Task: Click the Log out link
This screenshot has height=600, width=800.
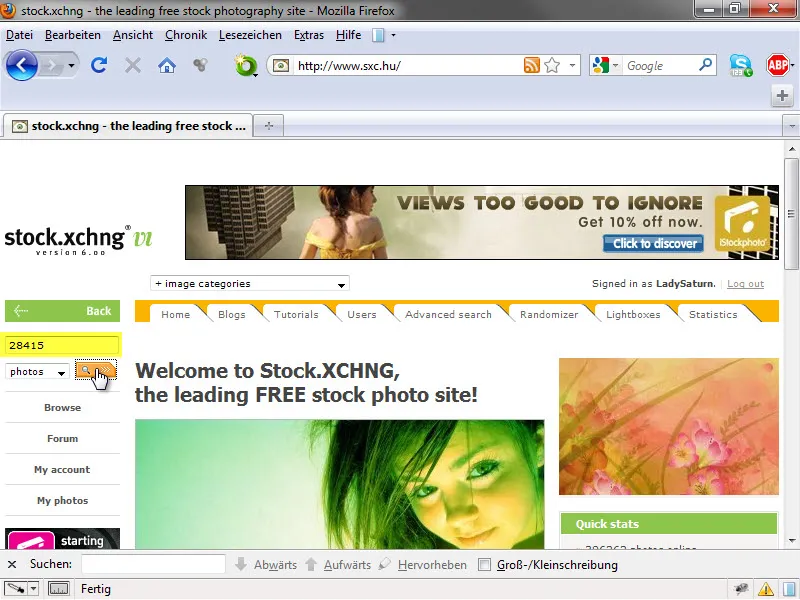Action: (745, 284)
